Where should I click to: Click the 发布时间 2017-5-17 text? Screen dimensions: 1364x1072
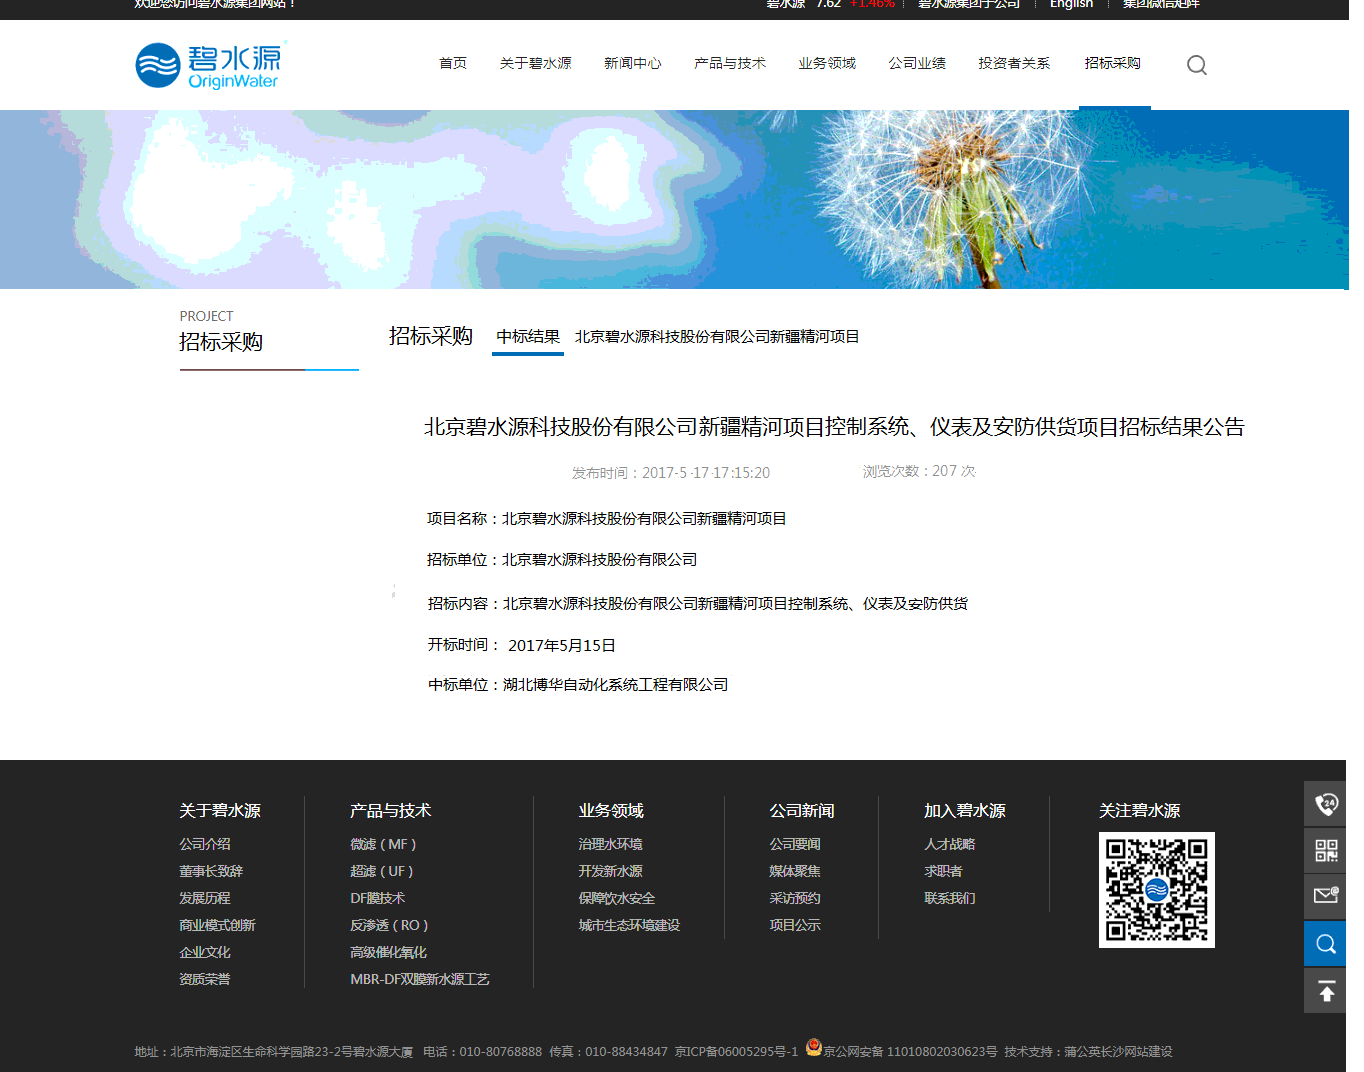tap(671, 472)
